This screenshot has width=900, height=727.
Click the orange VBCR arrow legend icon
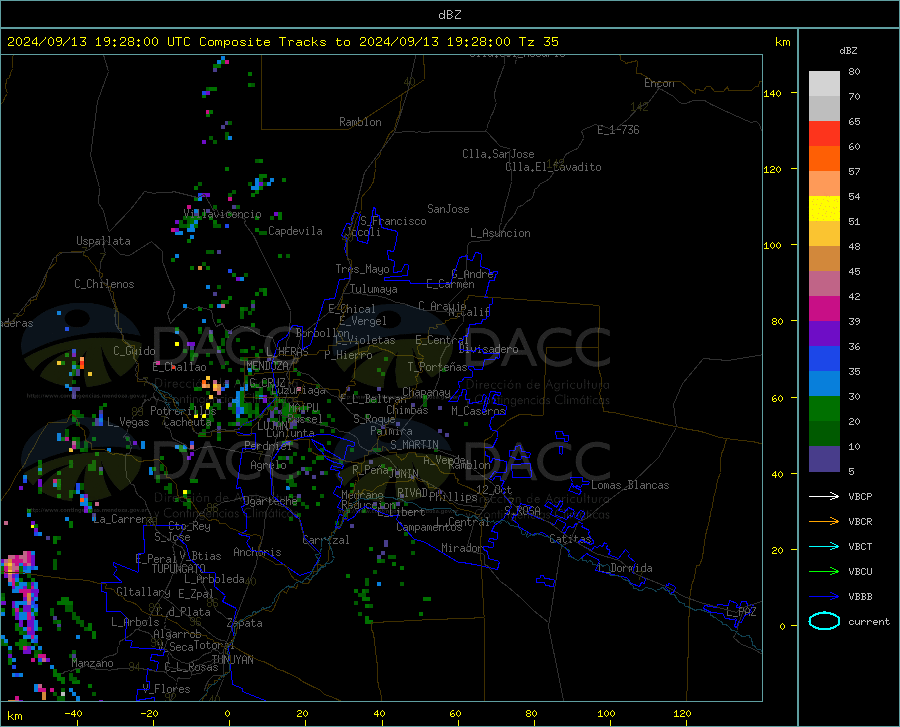coord(824,521)
